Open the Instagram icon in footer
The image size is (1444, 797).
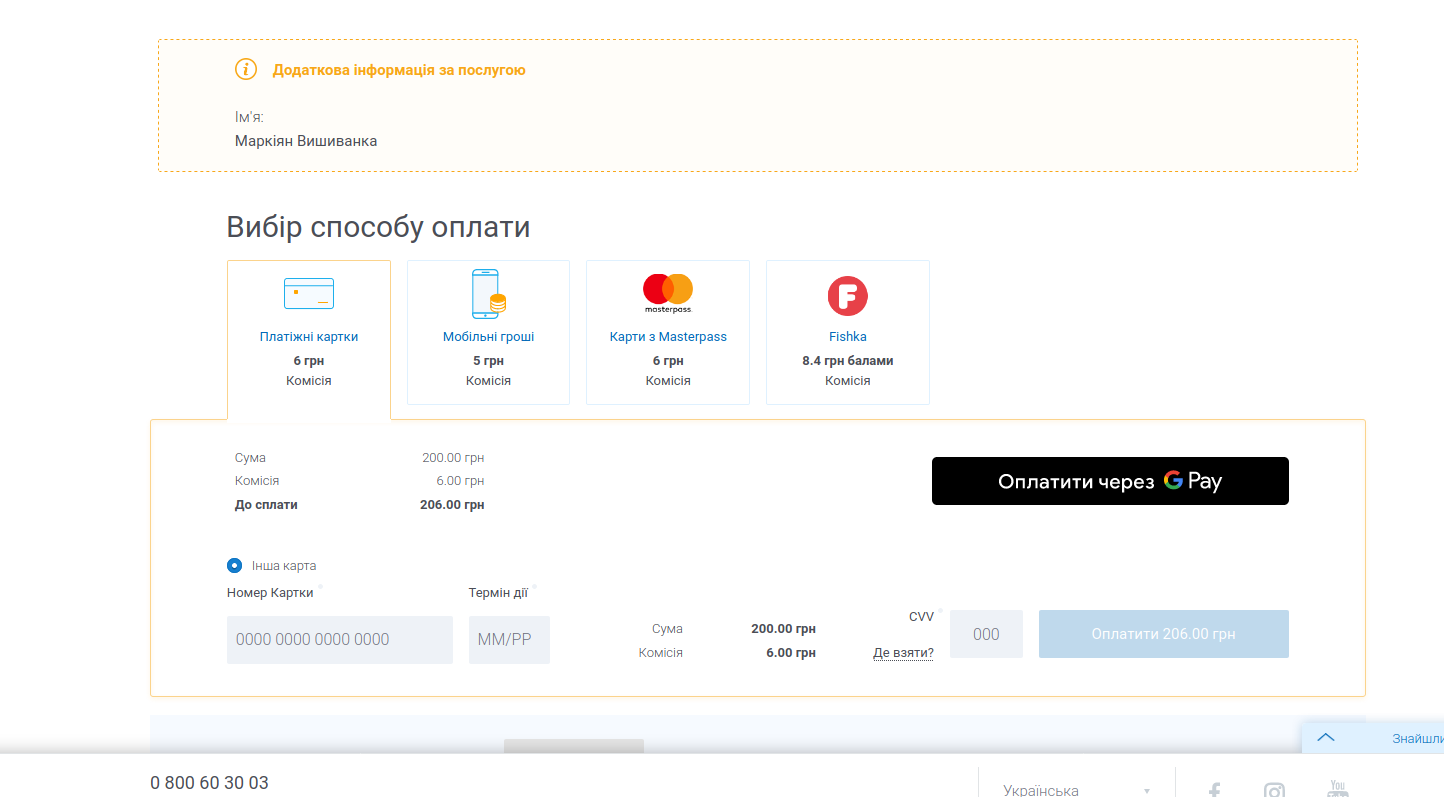click(x=1274, y=790)
